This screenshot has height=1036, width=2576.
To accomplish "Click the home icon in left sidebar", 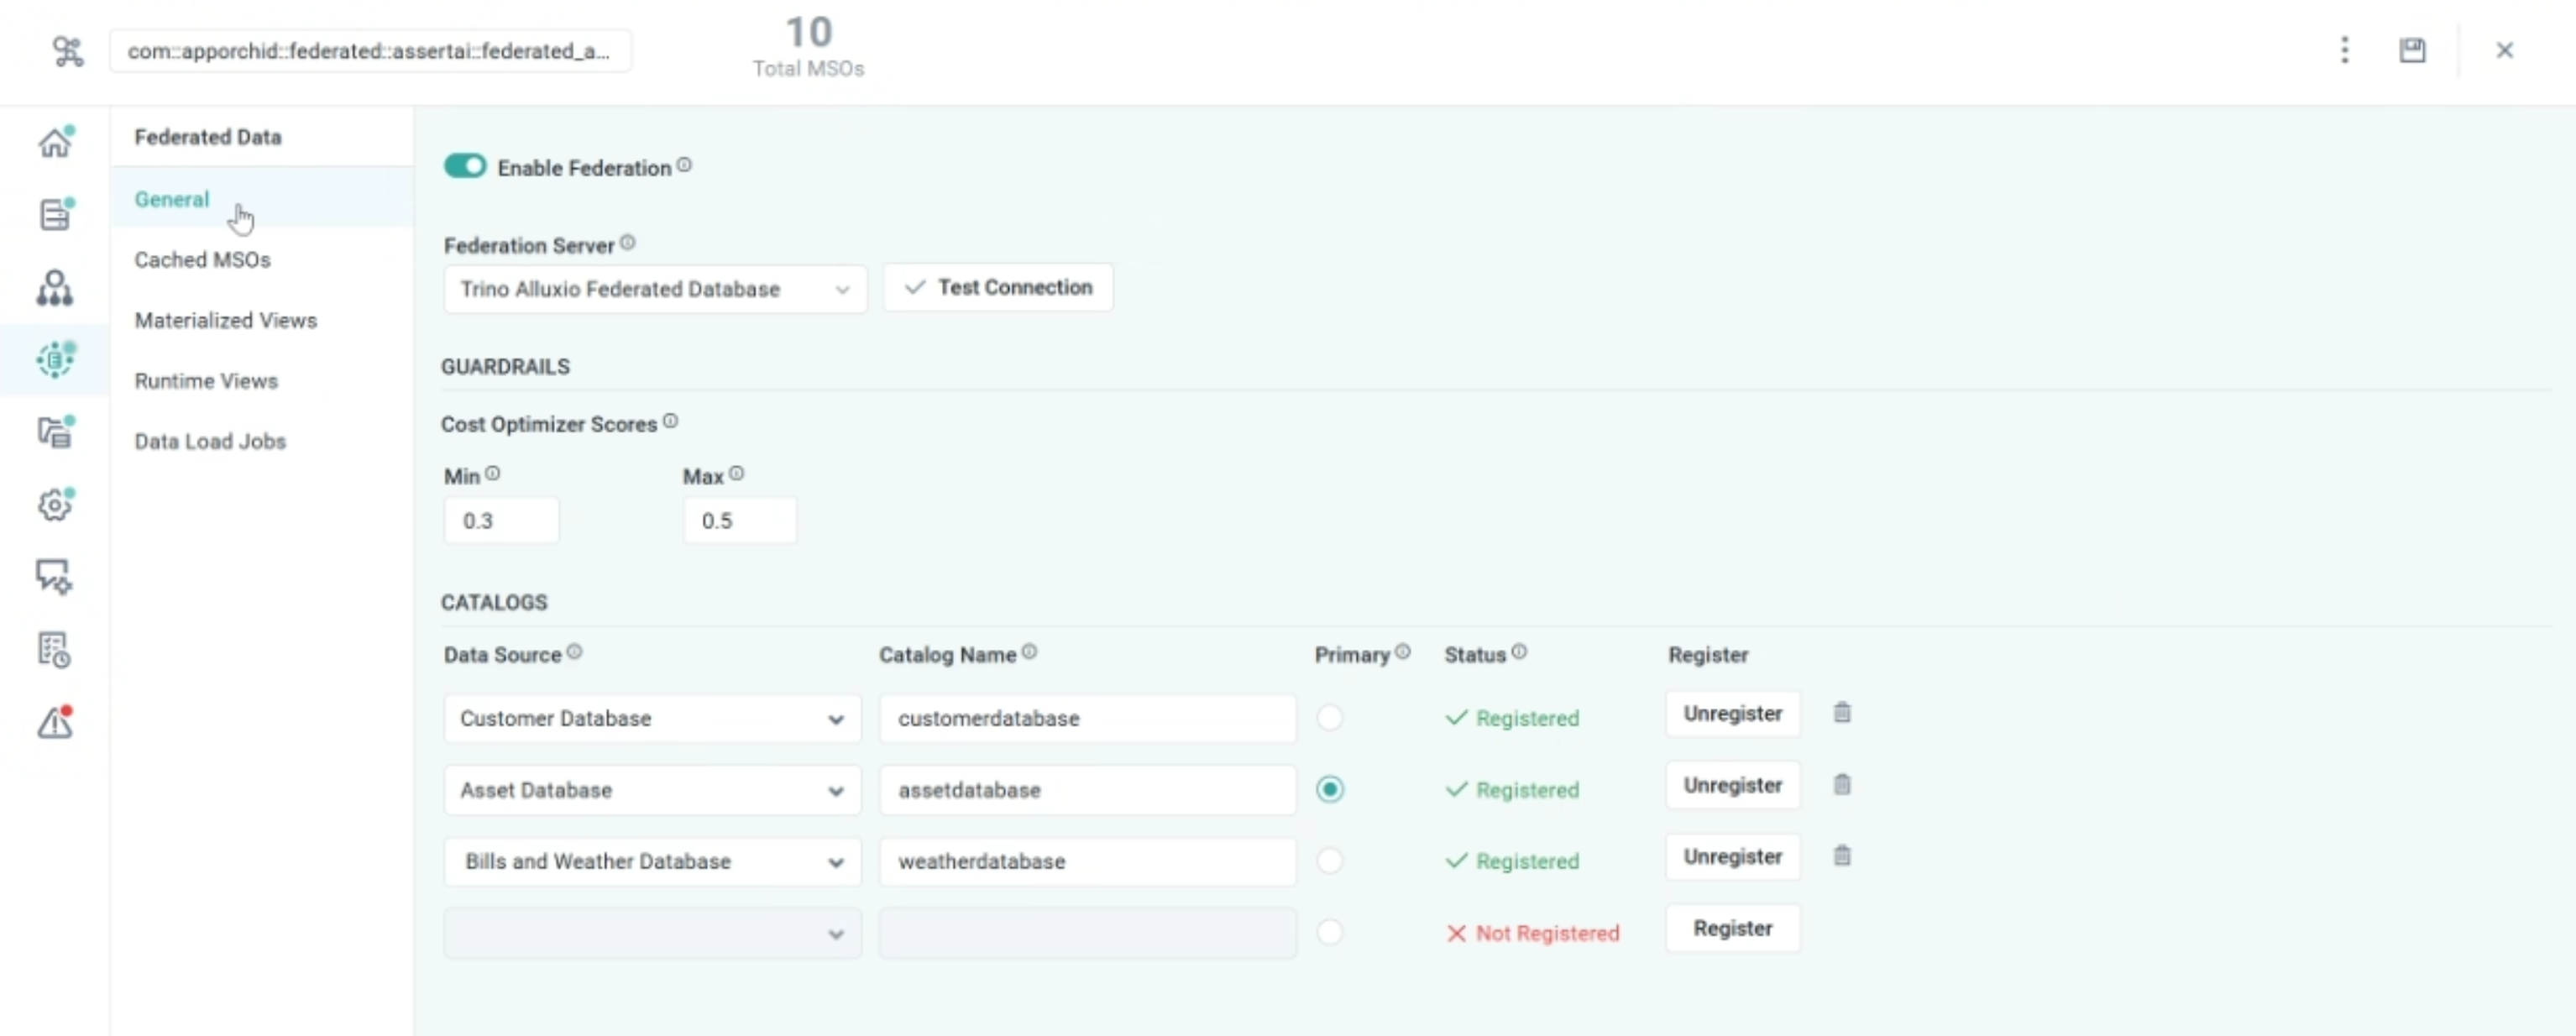I will point(55,143).
